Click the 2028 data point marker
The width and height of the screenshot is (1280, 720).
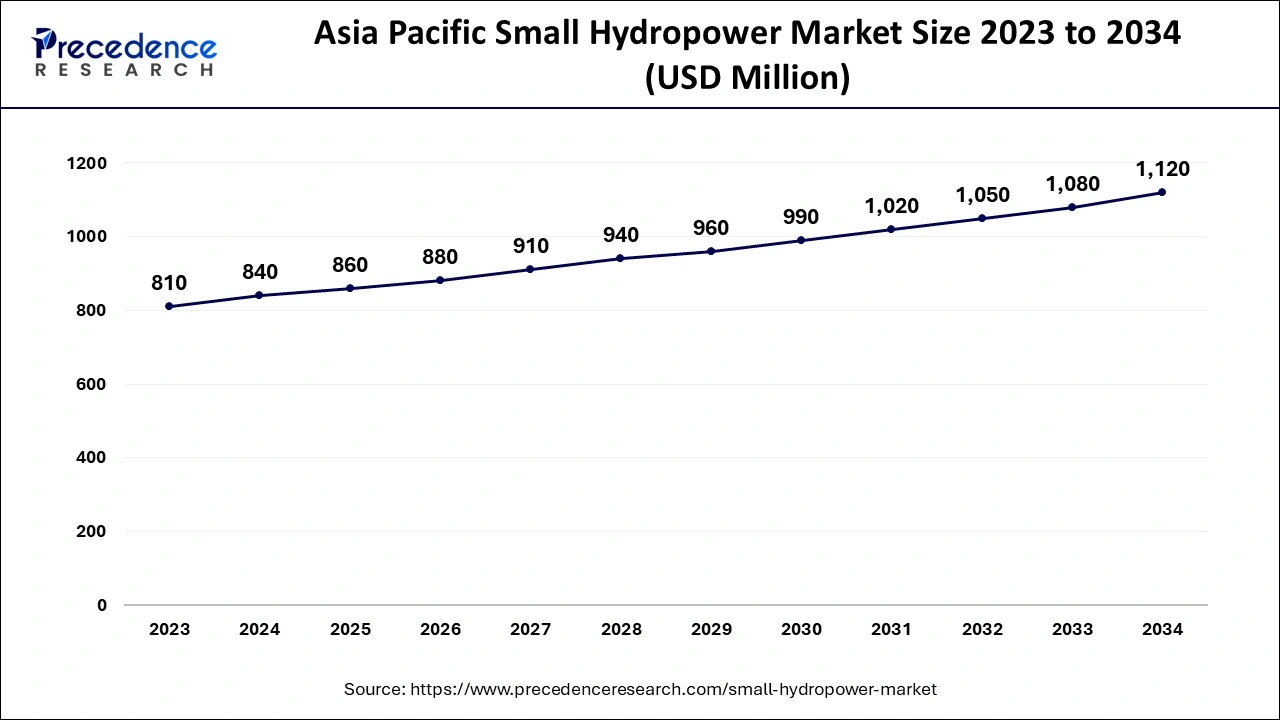pos(620,258)
